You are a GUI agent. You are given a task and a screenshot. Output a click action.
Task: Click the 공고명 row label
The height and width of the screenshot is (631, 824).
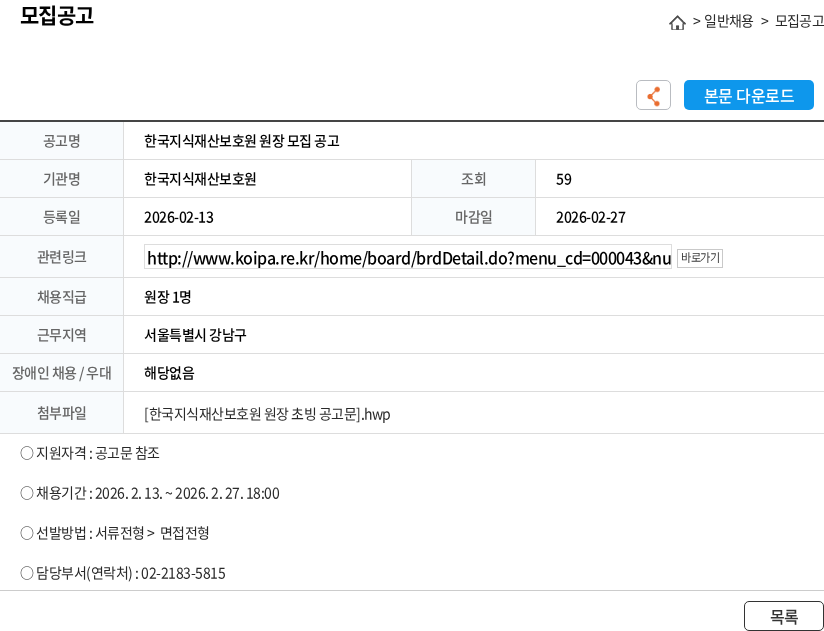tap(61, 141)
